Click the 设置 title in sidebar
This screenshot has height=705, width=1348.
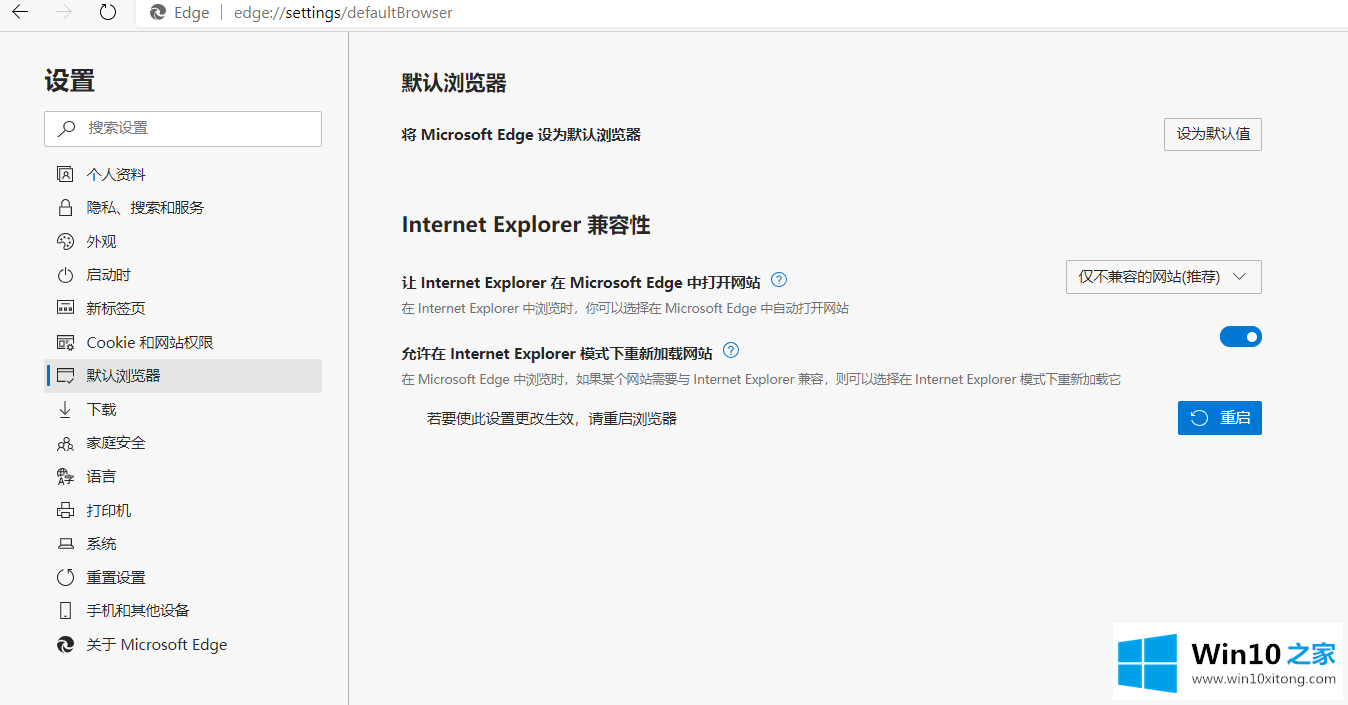[x=70, y=81]
